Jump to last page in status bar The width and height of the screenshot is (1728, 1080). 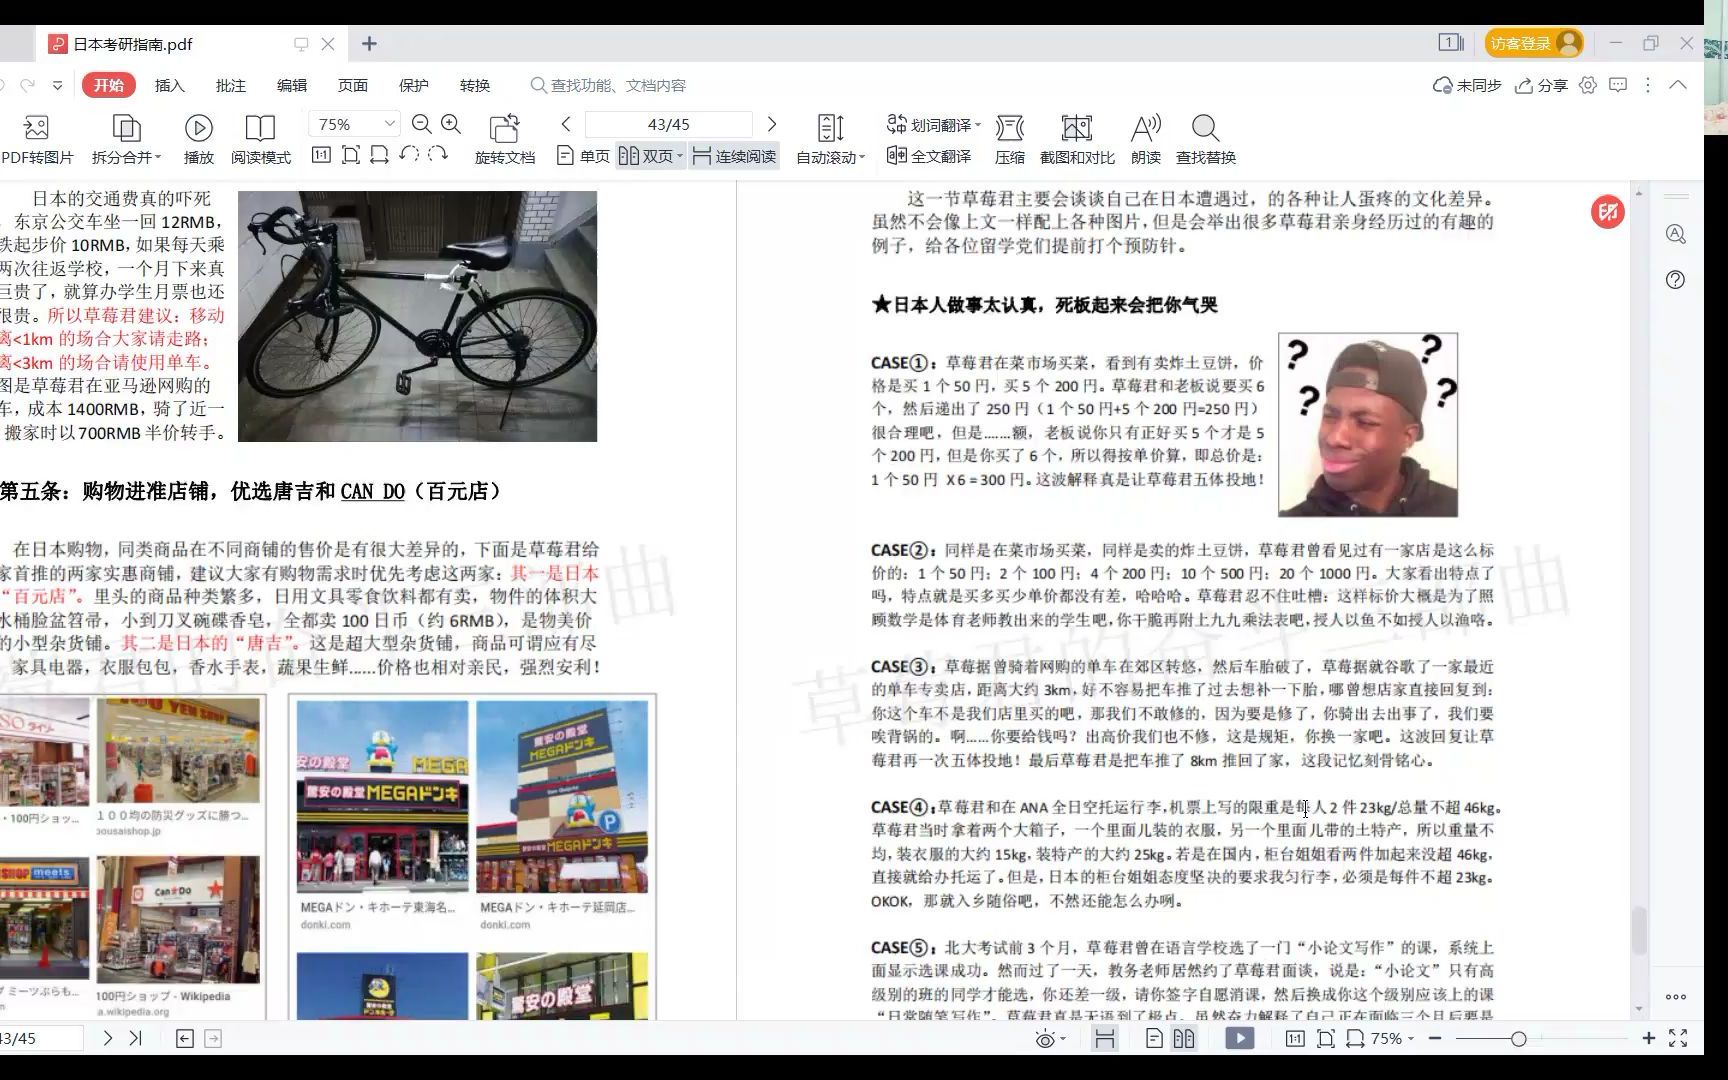(x=136, y=1039)
